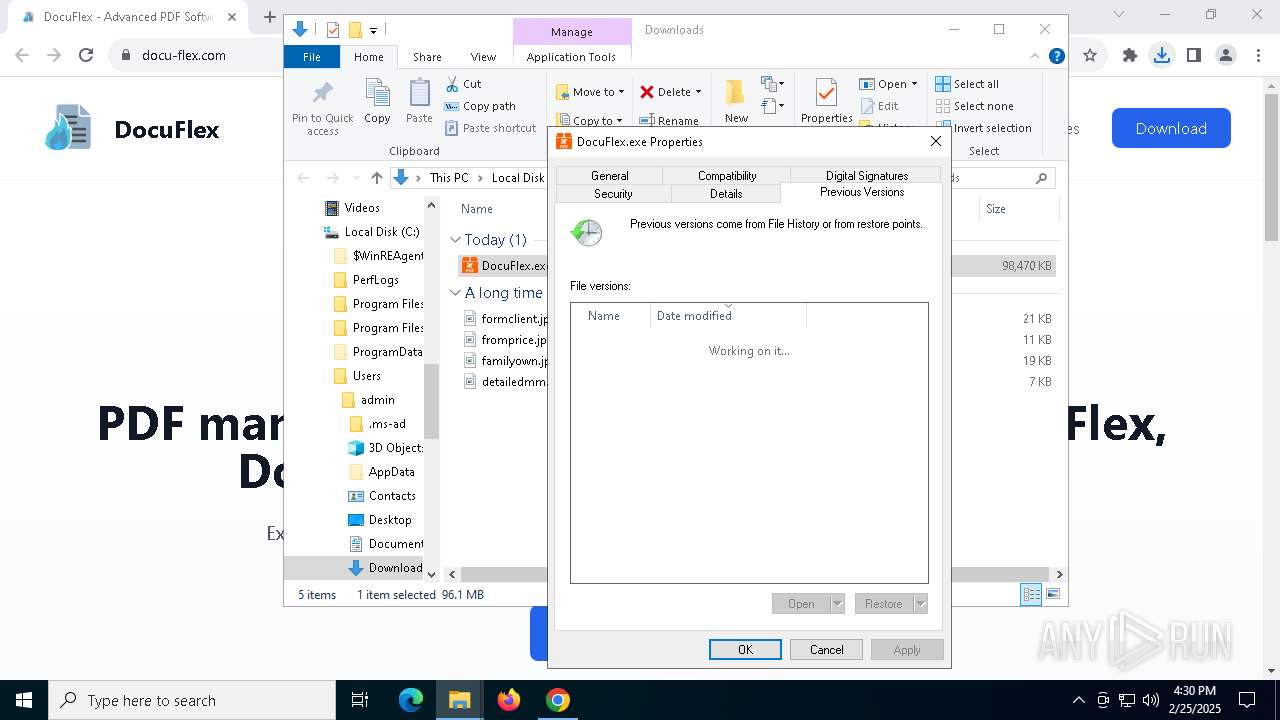This screenshot has width=1280, height=720.
Task: Open Chrome profile avatar icon
Action: (x=1225, y=56)
